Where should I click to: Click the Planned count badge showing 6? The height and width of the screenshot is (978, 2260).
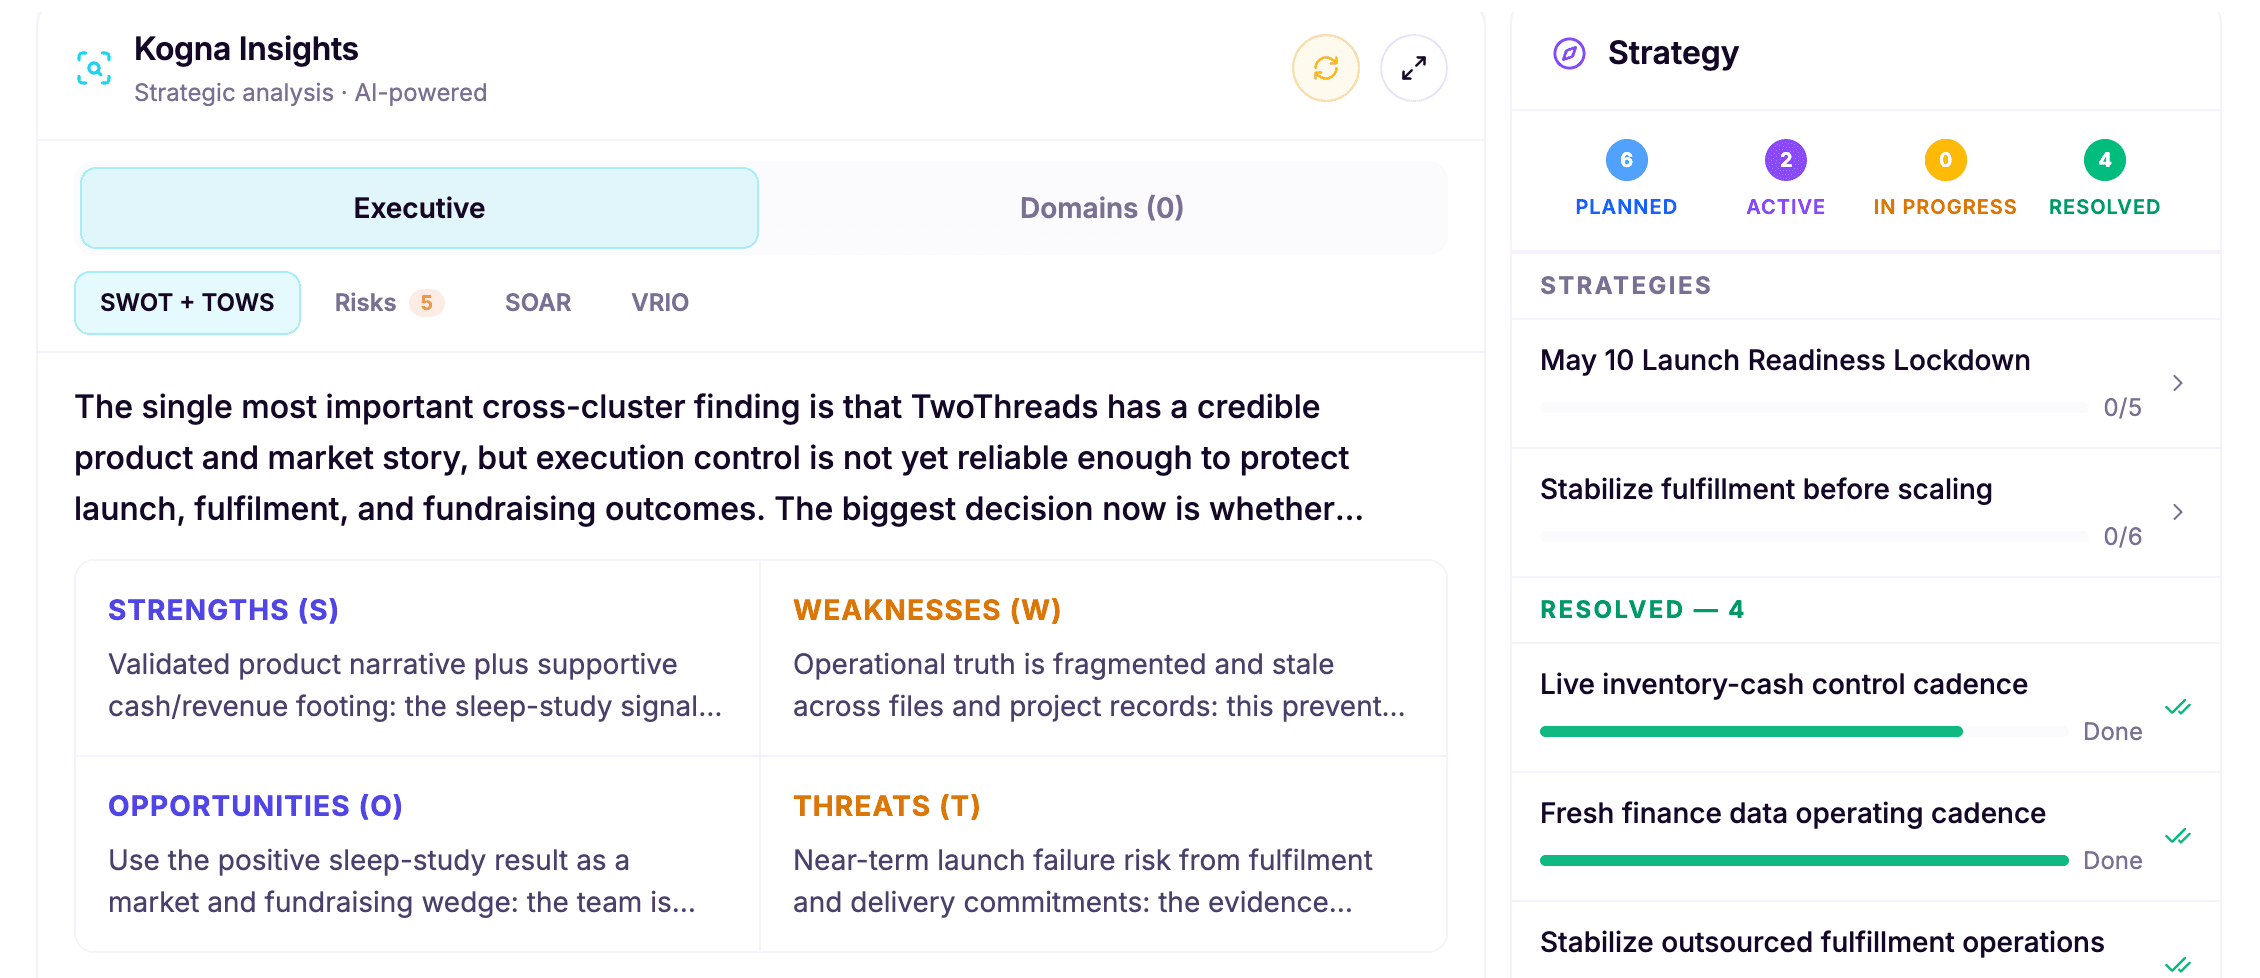[1626, 160]
